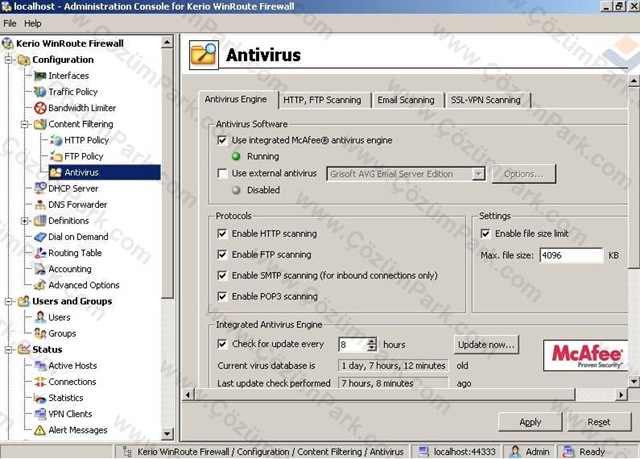Image resolution: width=640 pixels, height=459 pixels.
Task: Toggle Check for update every checkbox
Action: point(222,344)
